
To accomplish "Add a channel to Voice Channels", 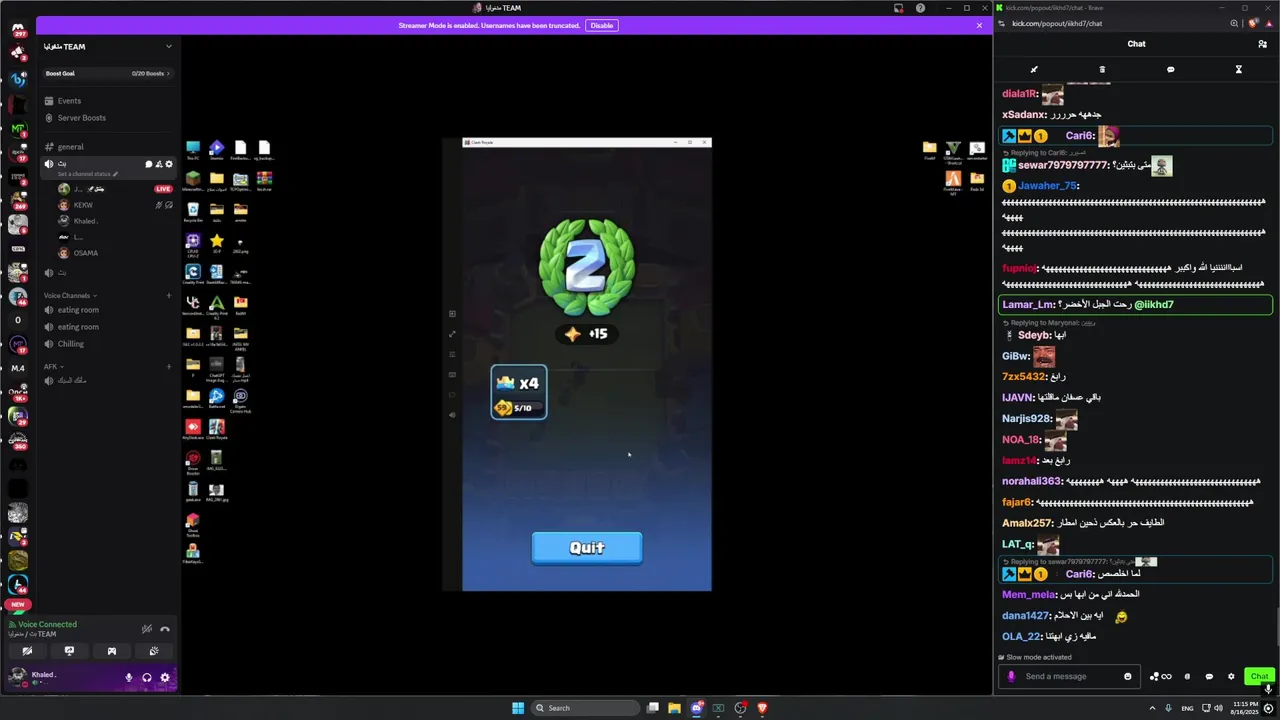I will (168, 295).
